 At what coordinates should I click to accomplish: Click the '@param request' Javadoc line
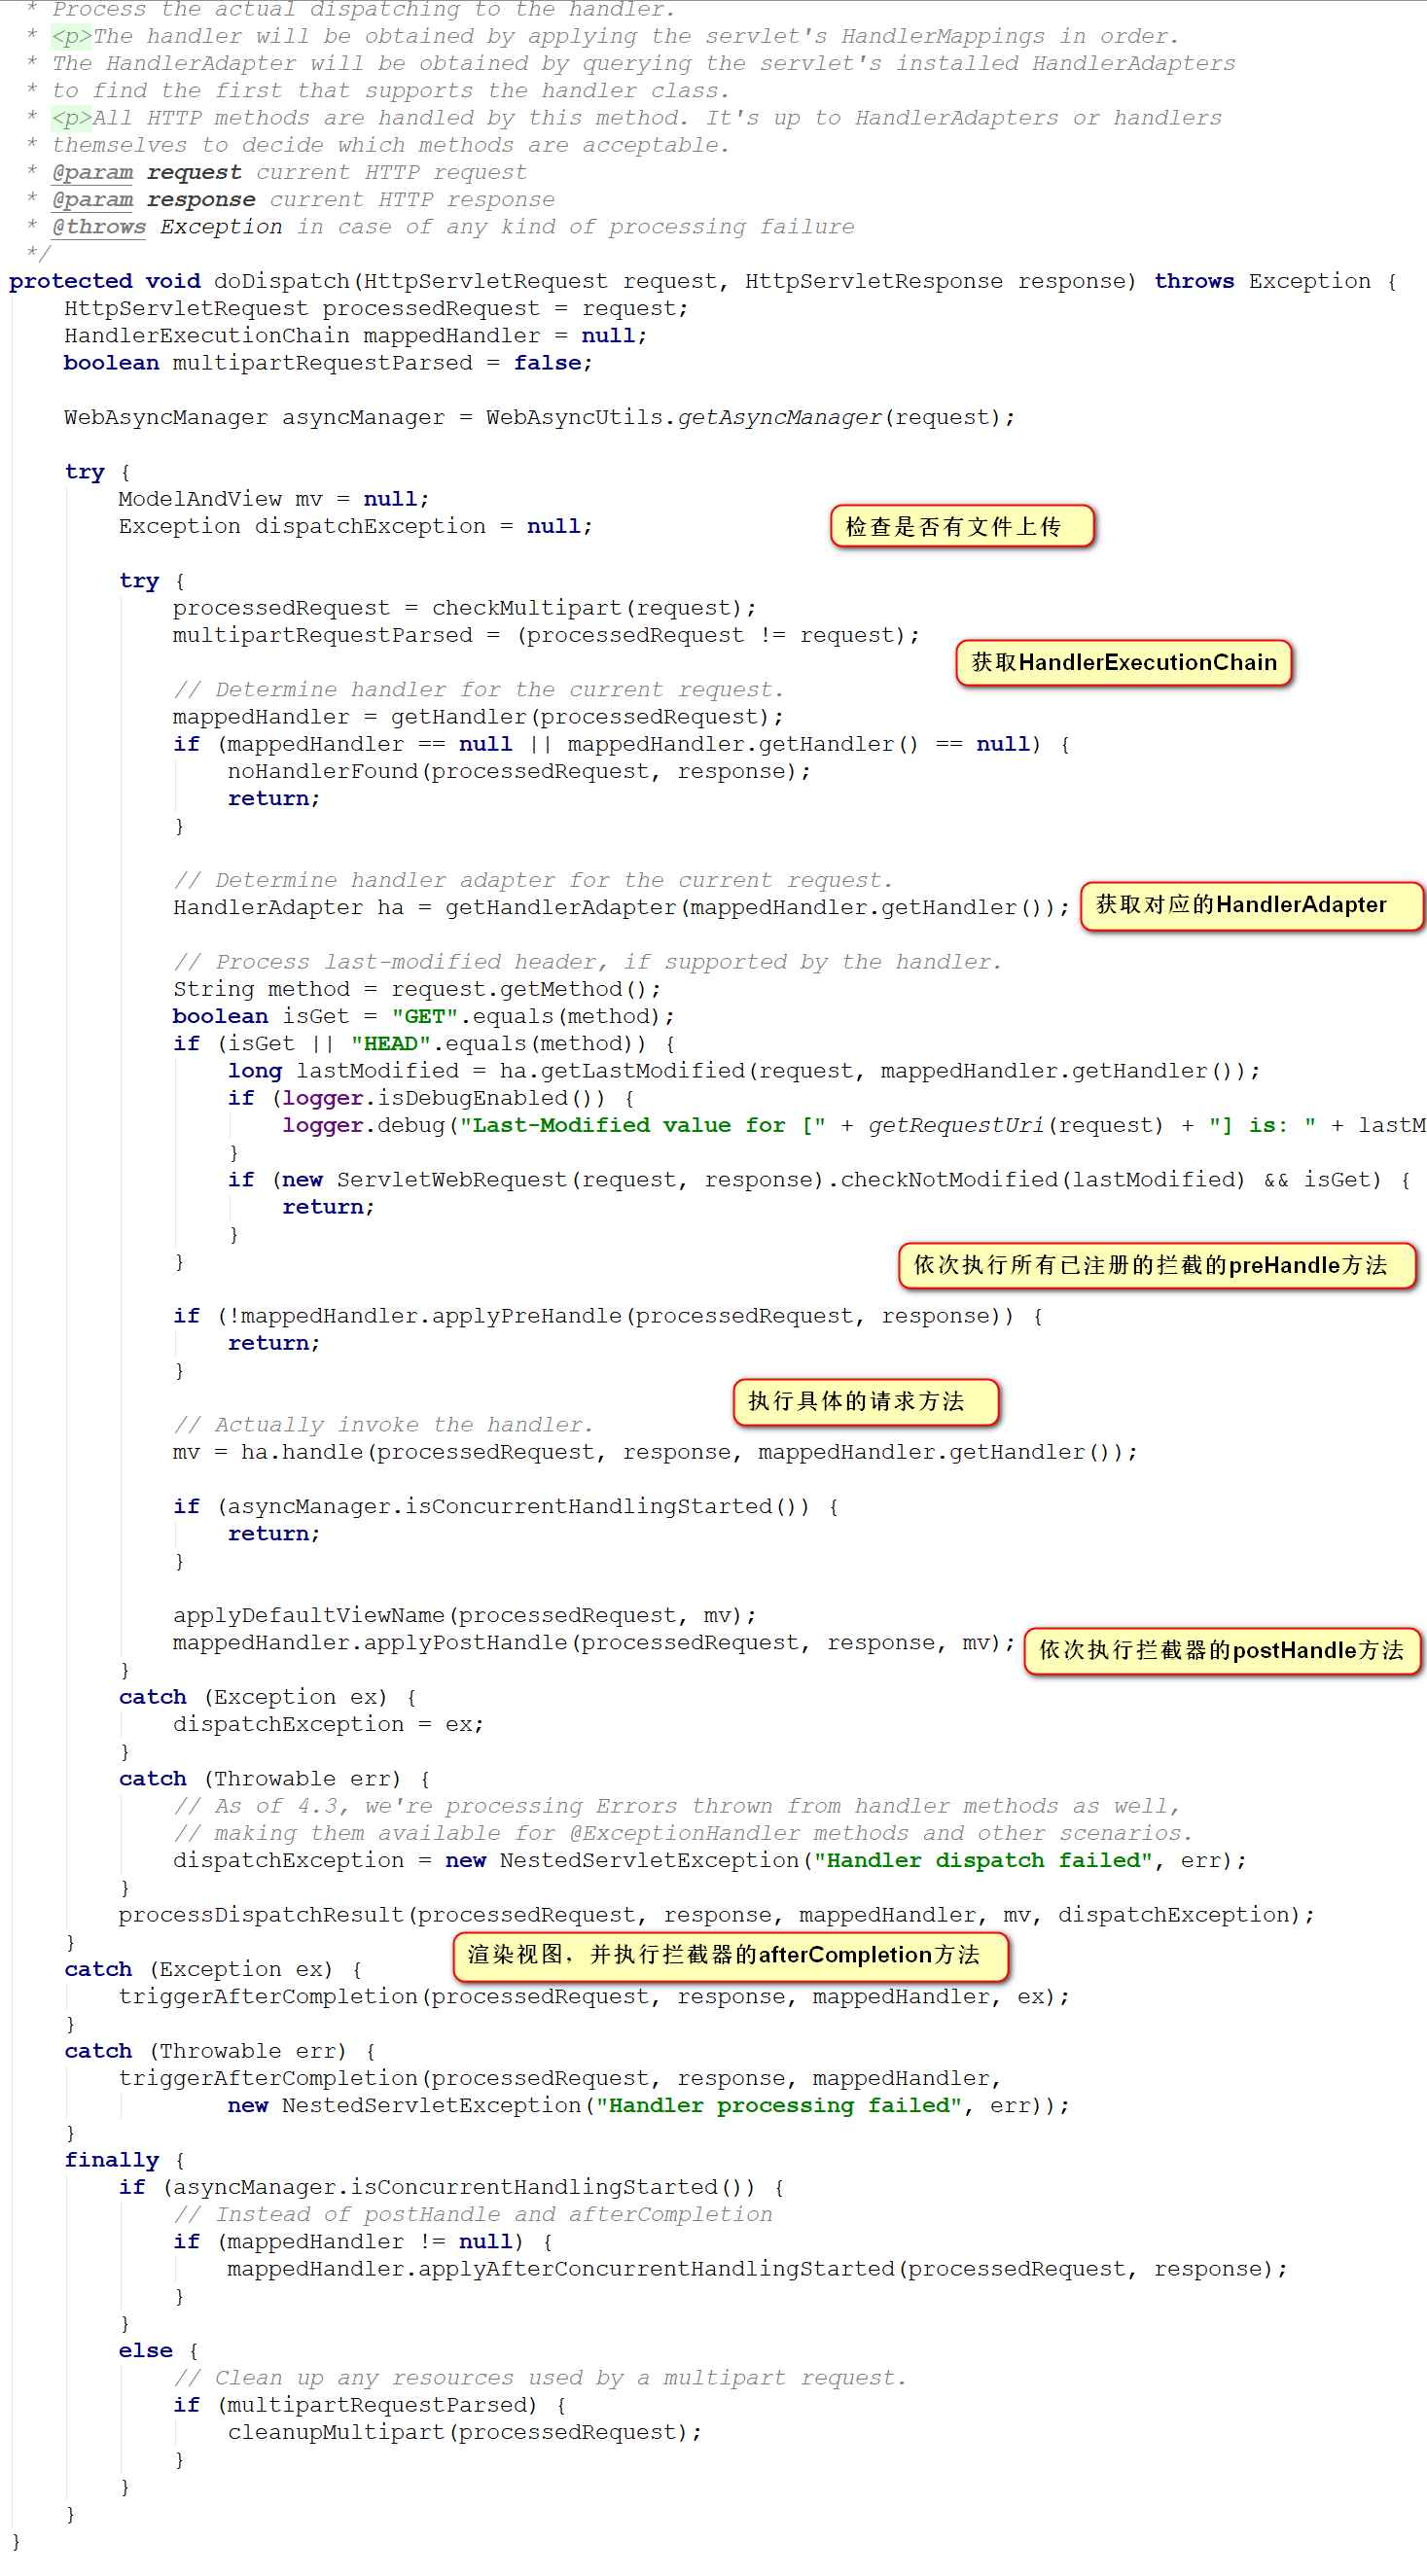click(289, 172)
